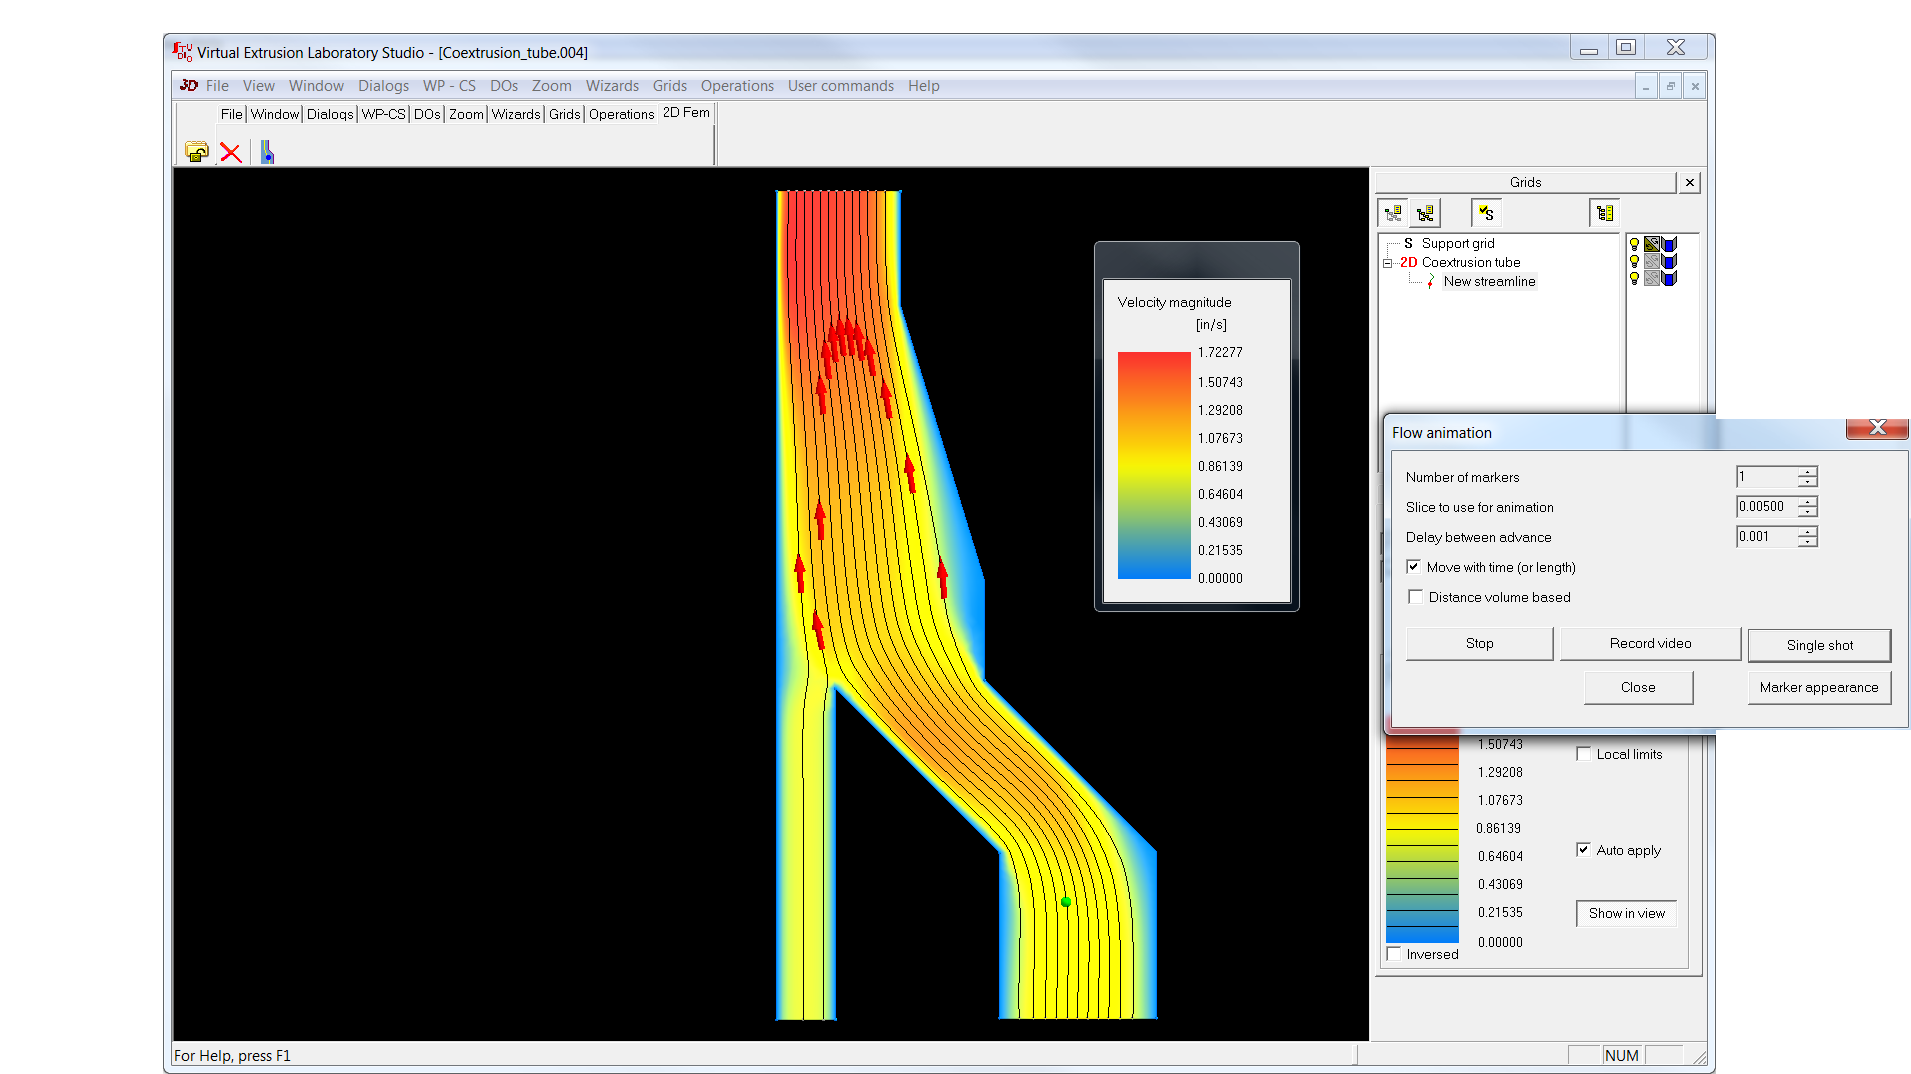This screenshot has width=1911, height=1074.
Task: Select the New streamline tree item
Action: 1489,282
